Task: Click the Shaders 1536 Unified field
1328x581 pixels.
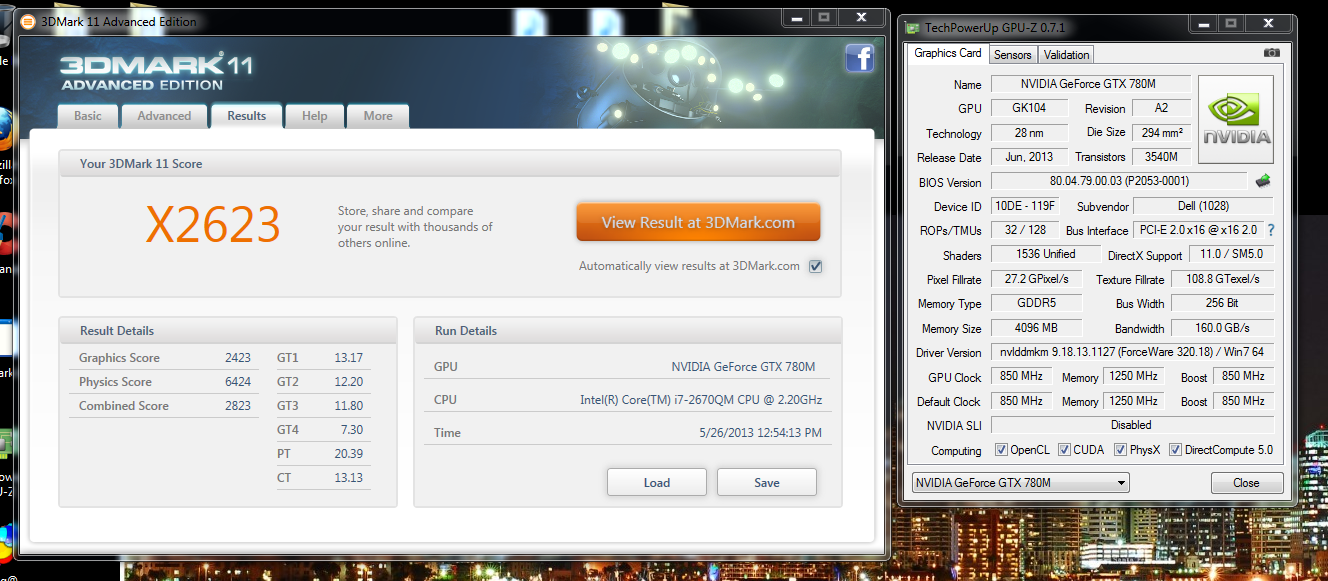Action: tap(1046, 255)
